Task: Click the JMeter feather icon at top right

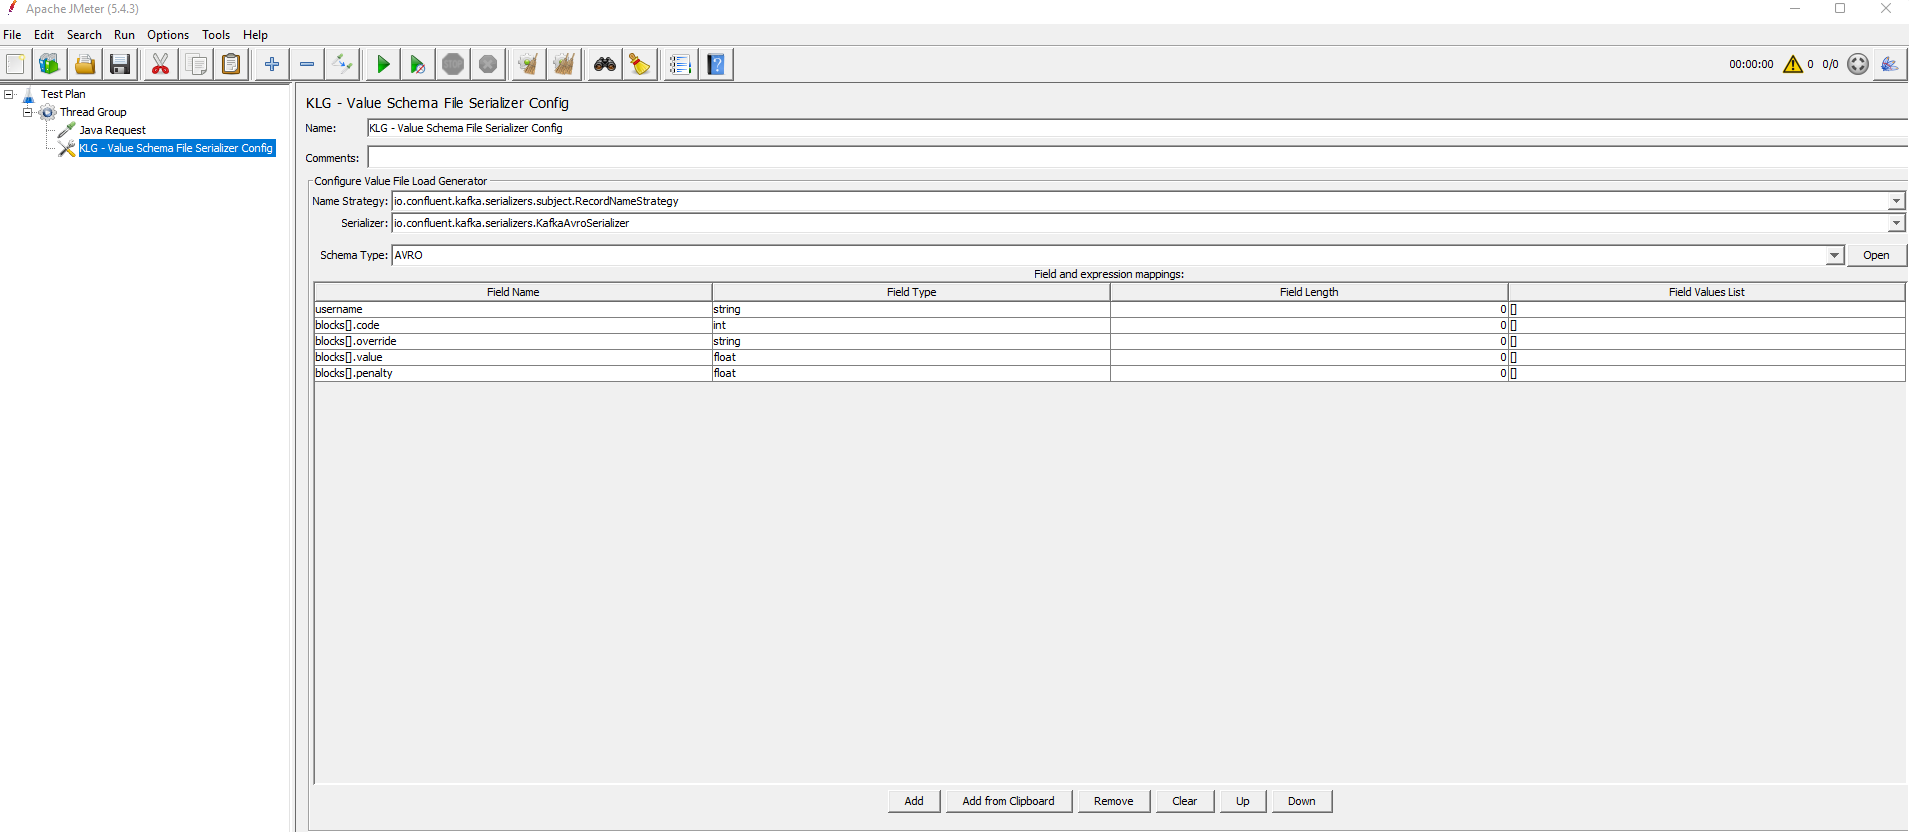Action: [x=1889, y=64]
